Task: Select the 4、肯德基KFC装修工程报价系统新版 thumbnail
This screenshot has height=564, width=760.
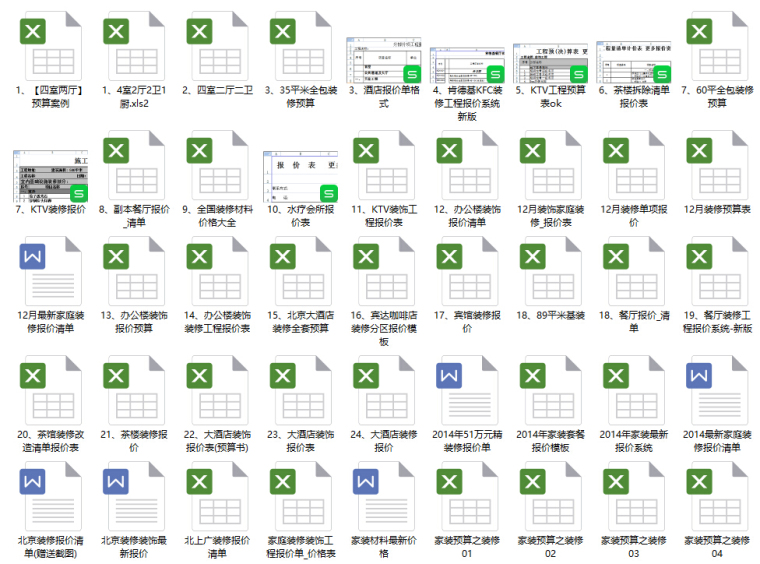Action: click(467, 65)
